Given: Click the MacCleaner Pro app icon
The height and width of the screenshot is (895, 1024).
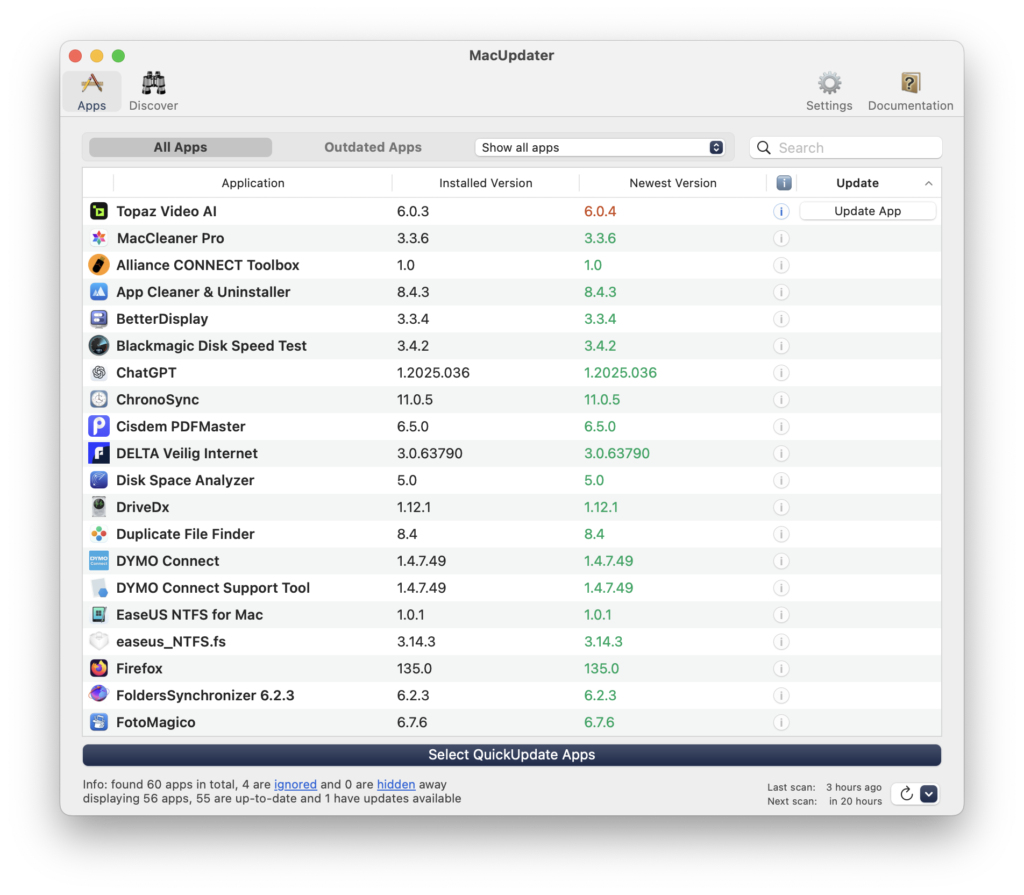Looking at the screenshot, I should (x=99, y=238).
